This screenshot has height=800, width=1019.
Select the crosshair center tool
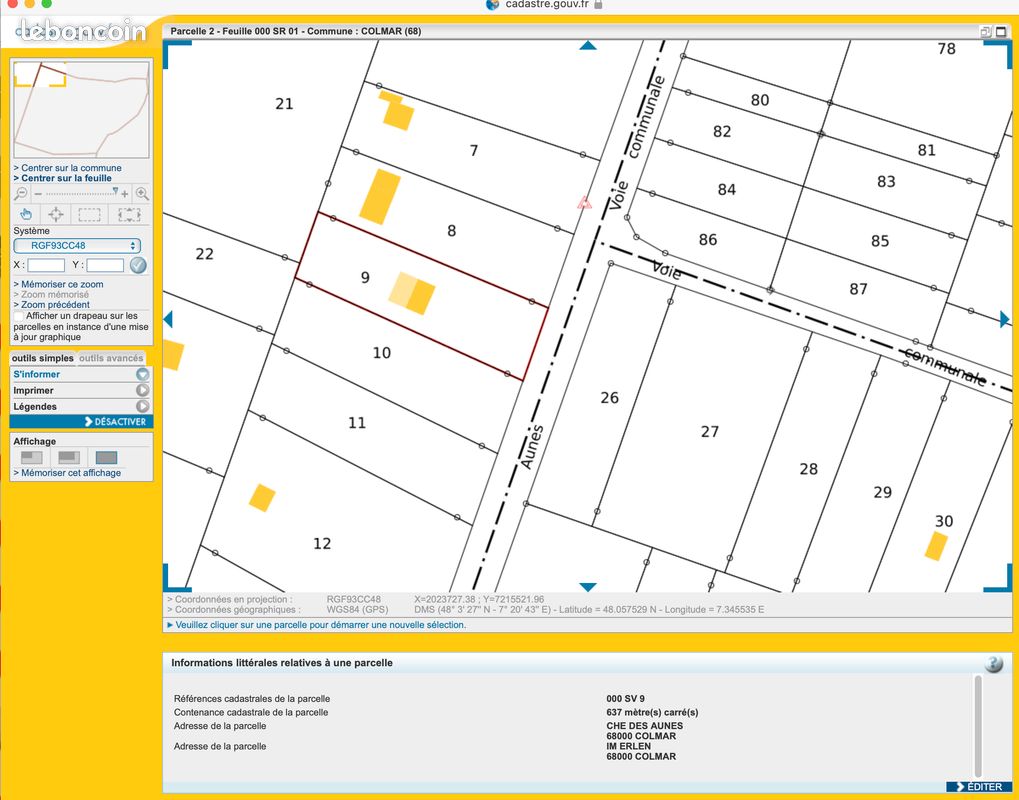[56, 214]
